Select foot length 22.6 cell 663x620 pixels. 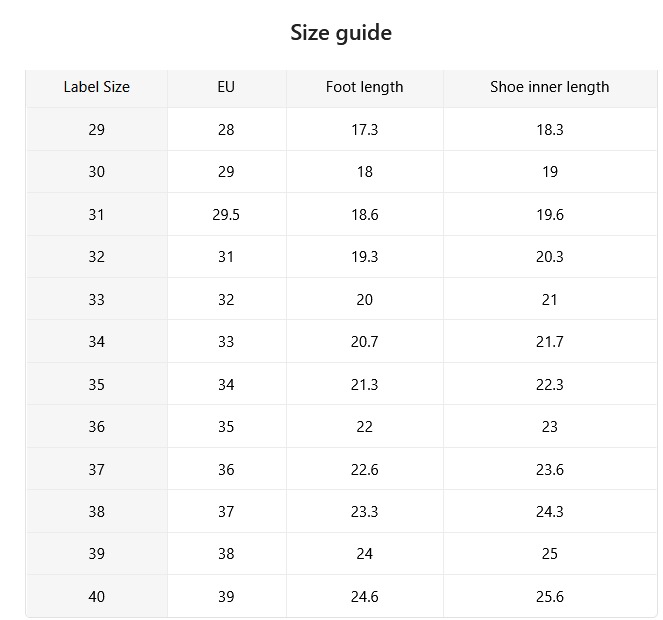click(x=364, y=469)
